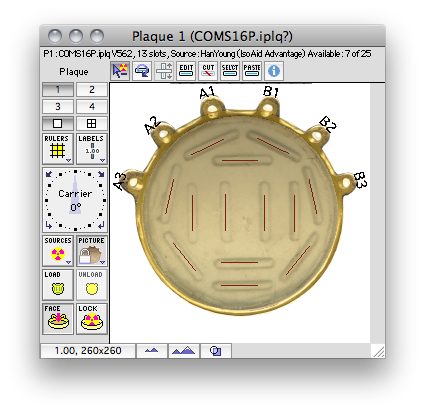Switch to four-pane grid view

(92, 123)
